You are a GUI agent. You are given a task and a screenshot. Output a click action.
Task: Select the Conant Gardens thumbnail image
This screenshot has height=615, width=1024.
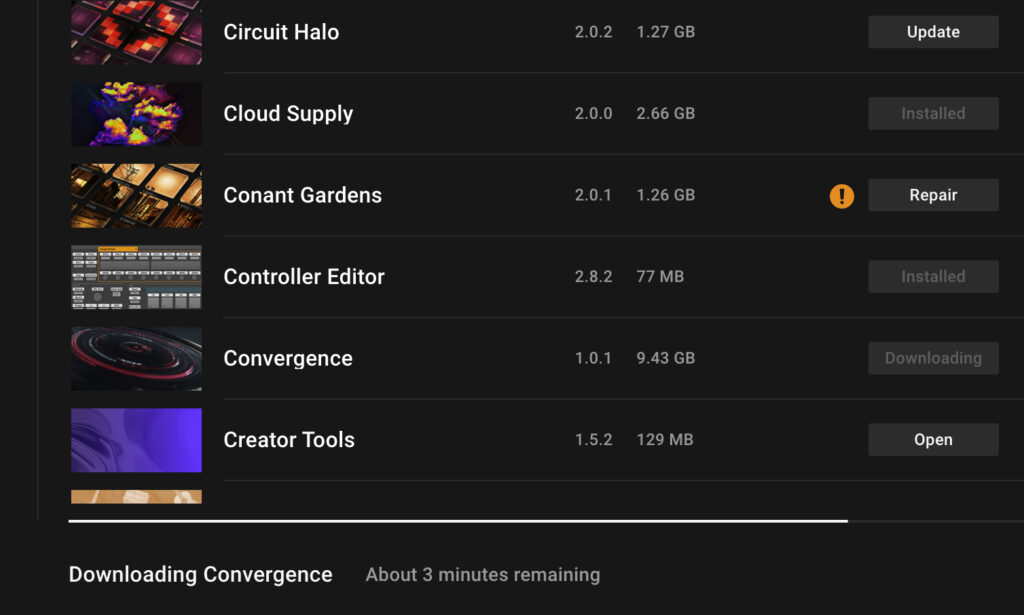(136, 196)
